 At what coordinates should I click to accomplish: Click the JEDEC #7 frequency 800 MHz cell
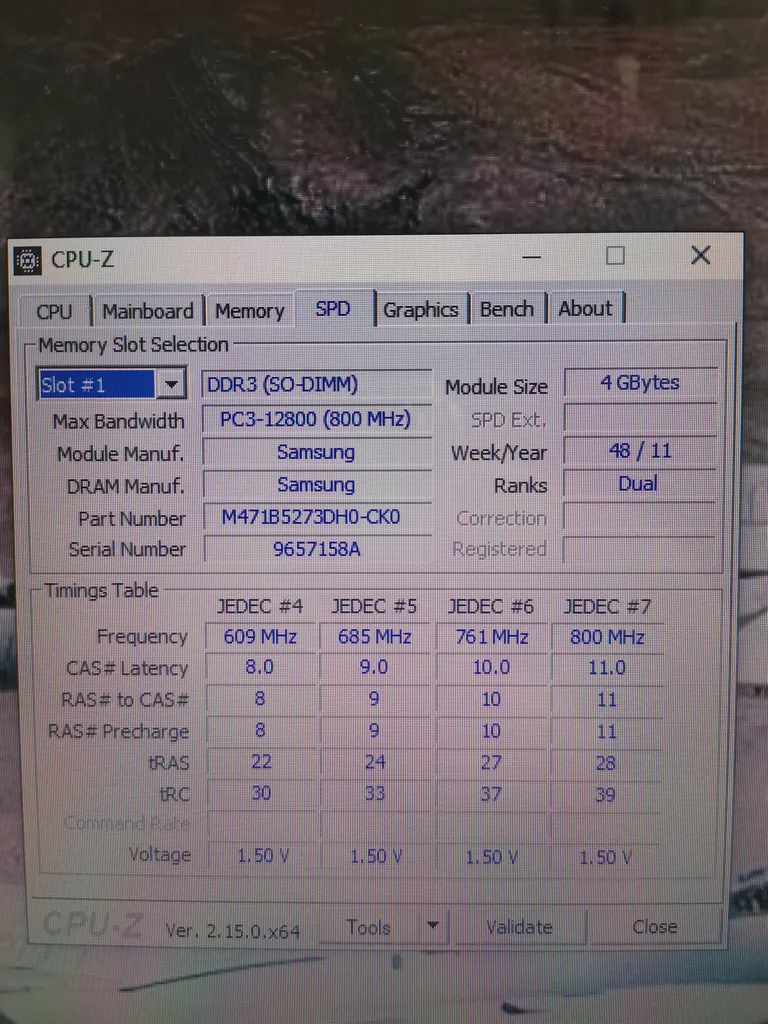606,637
